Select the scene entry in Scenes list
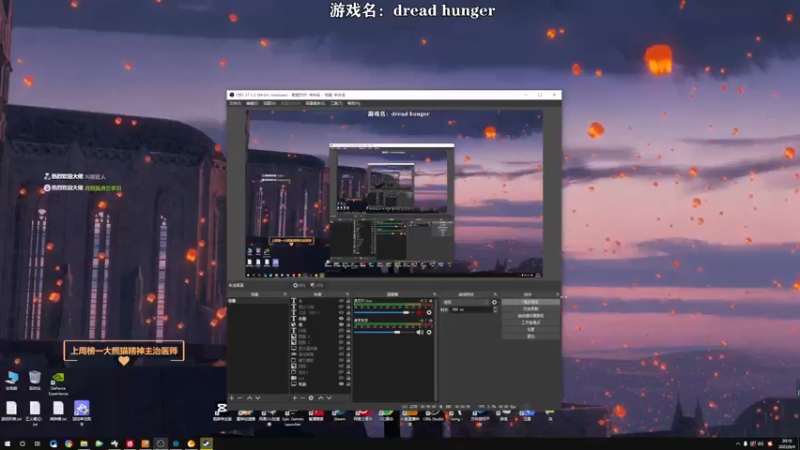The width and height of the screenshot is (800, 450). point(258,301)
